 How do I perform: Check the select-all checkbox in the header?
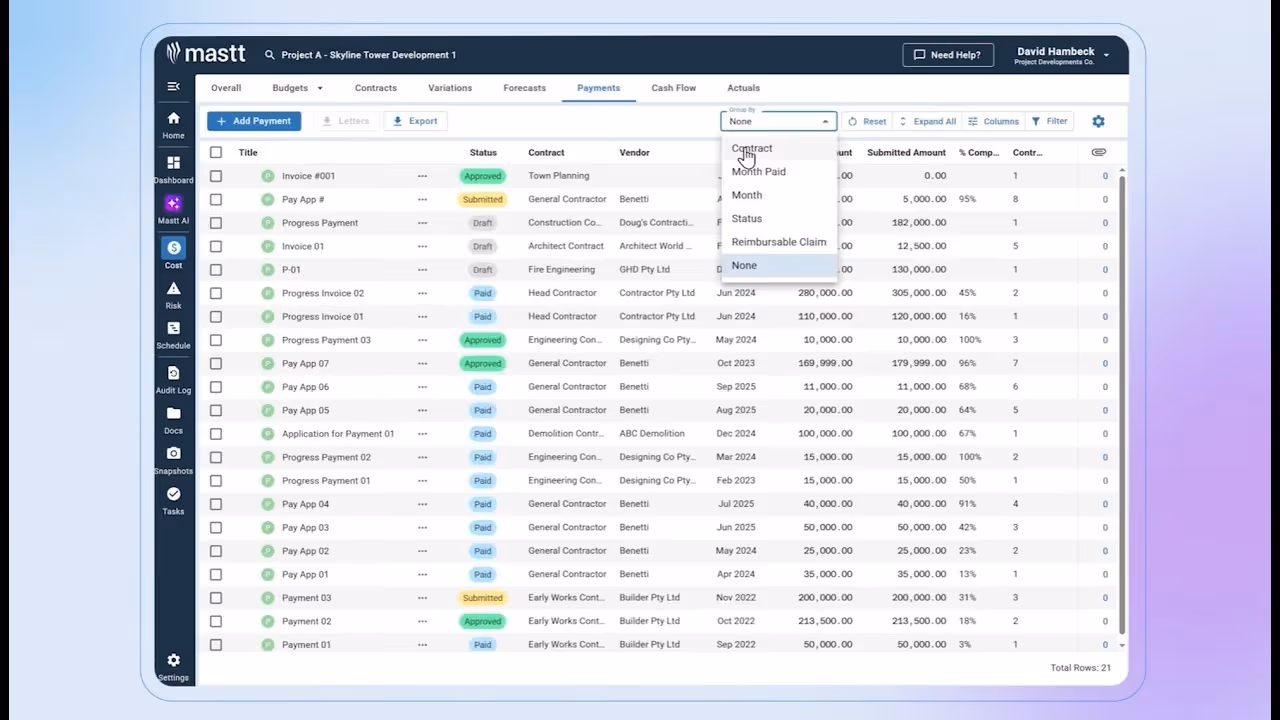[215, 152]
